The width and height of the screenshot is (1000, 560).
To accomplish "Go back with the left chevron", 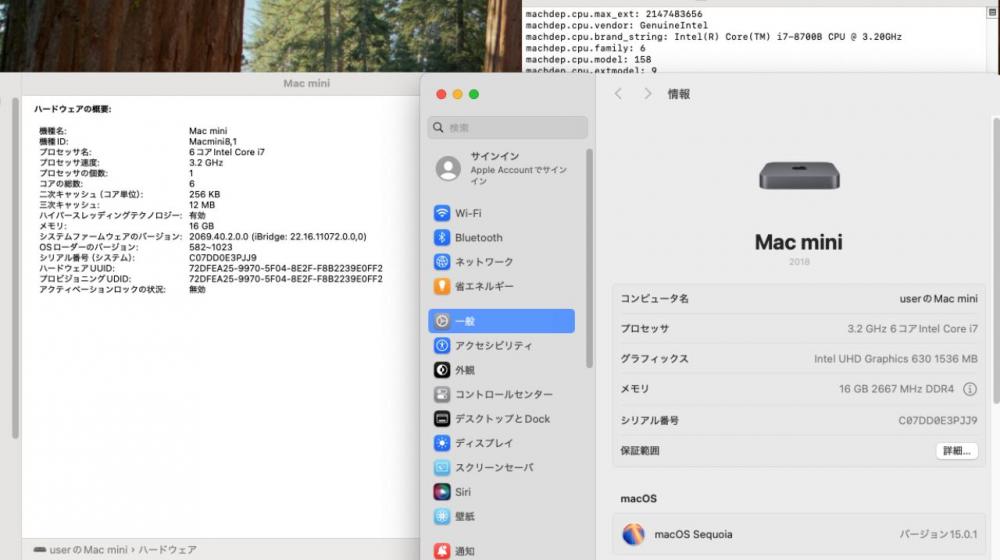I will (618, 94).
